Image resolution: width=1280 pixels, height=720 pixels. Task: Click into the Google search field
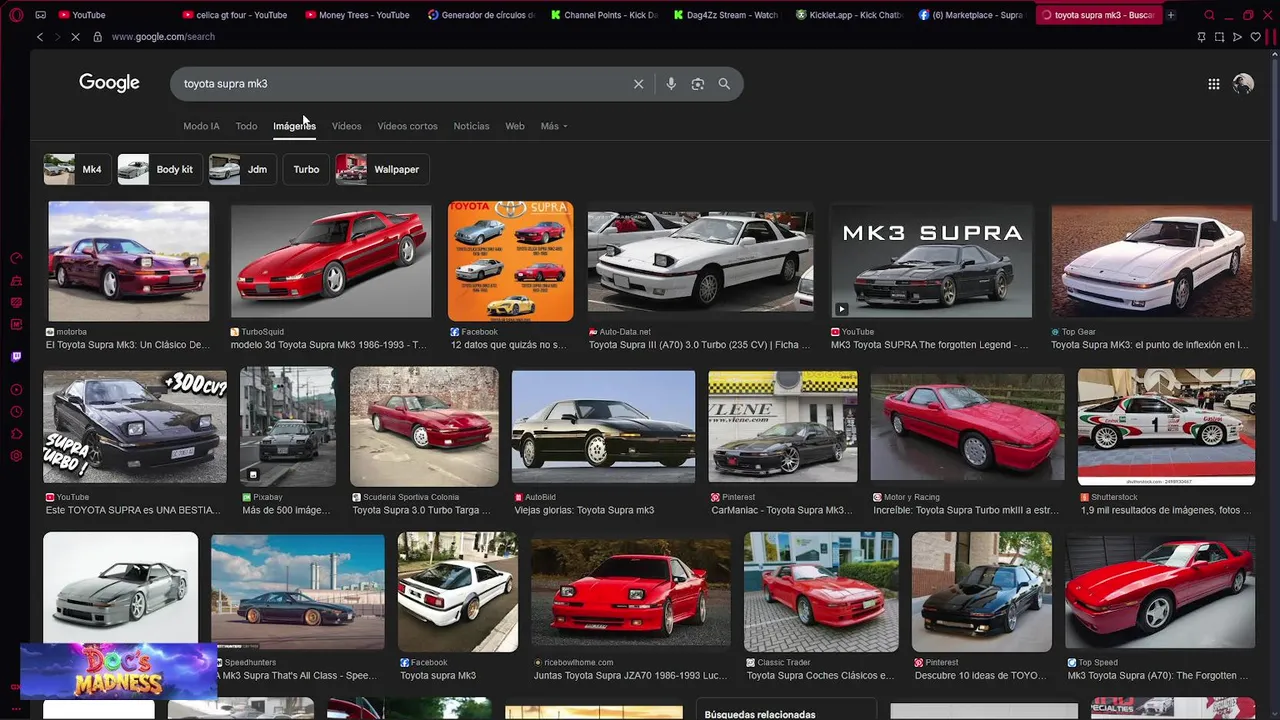pos(400,84)
